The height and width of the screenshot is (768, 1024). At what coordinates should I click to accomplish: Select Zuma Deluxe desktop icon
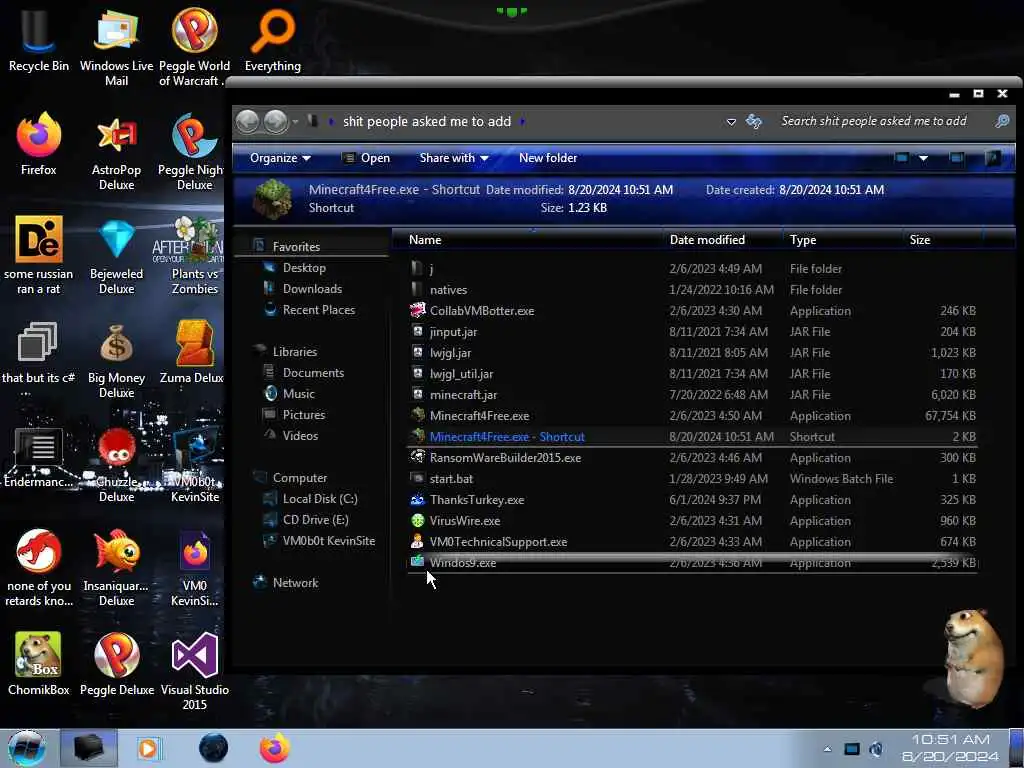tap(193, 353)
